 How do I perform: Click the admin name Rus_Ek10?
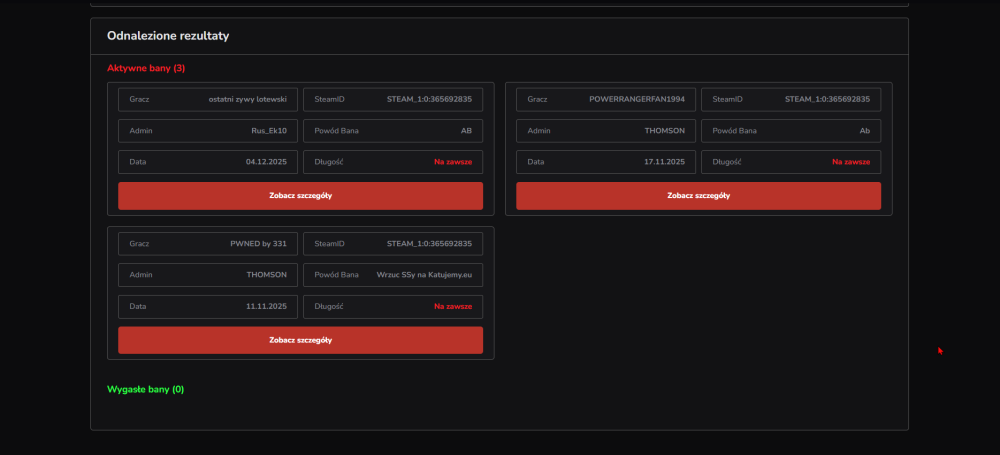(269, 131)
